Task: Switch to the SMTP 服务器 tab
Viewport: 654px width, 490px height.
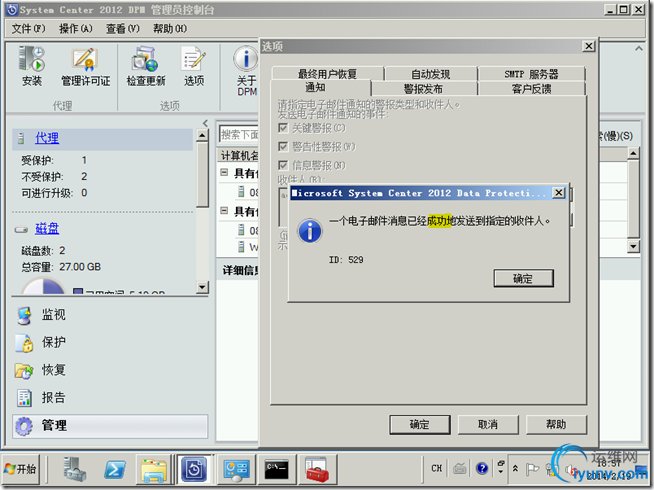Action: (531, 74)
